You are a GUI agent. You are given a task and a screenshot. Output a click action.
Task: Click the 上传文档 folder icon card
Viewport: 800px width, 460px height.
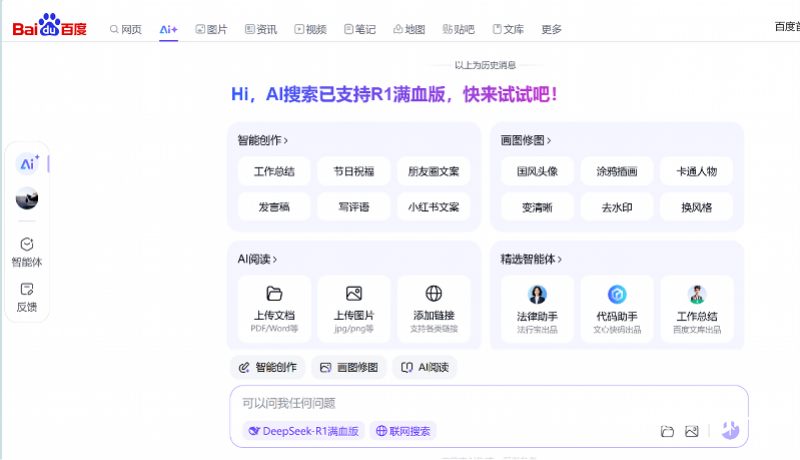click(274, 309)
